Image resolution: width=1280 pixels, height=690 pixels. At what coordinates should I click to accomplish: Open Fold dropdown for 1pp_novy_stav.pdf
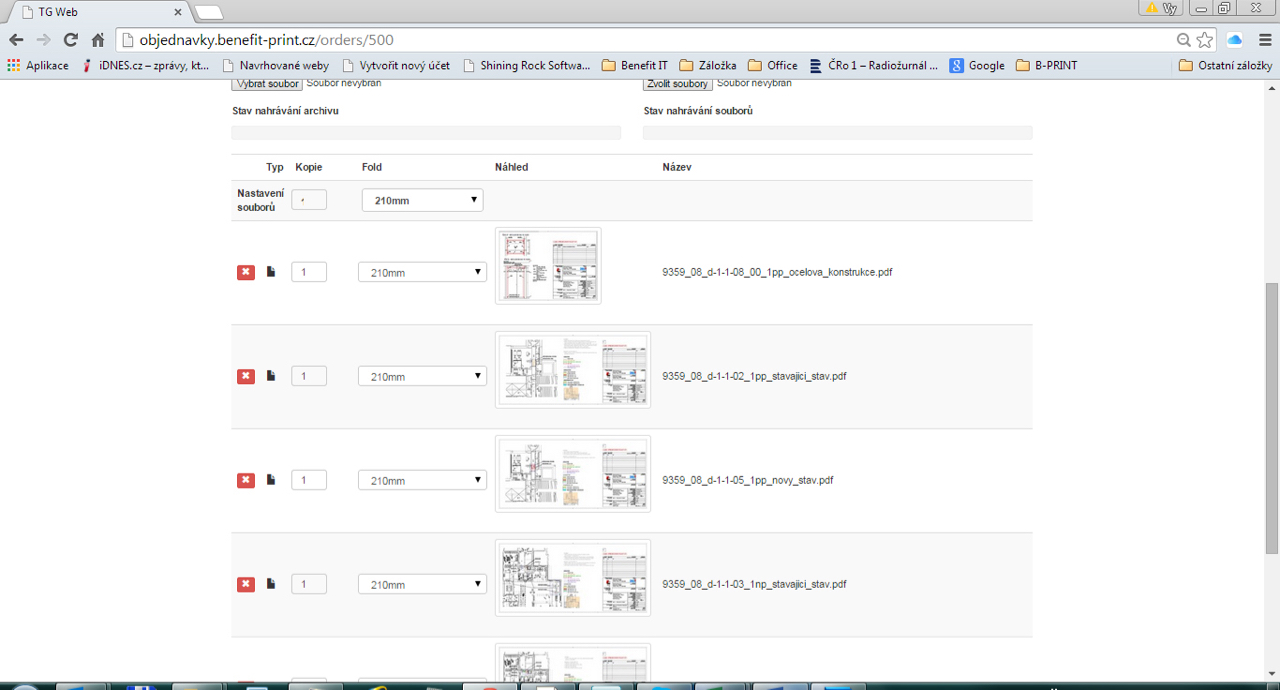422,480
